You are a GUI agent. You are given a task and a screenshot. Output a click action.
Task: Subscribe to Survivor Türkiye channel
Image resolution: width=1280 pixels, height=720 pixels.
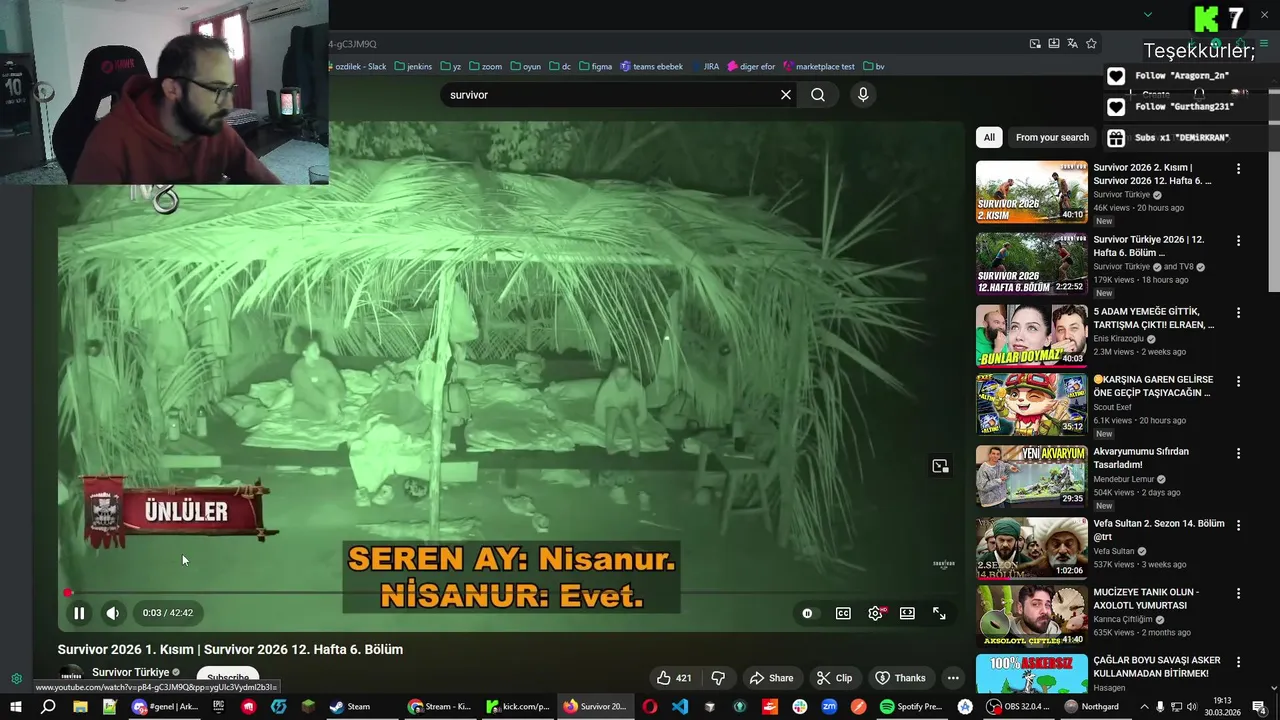[x=228, y=677]
